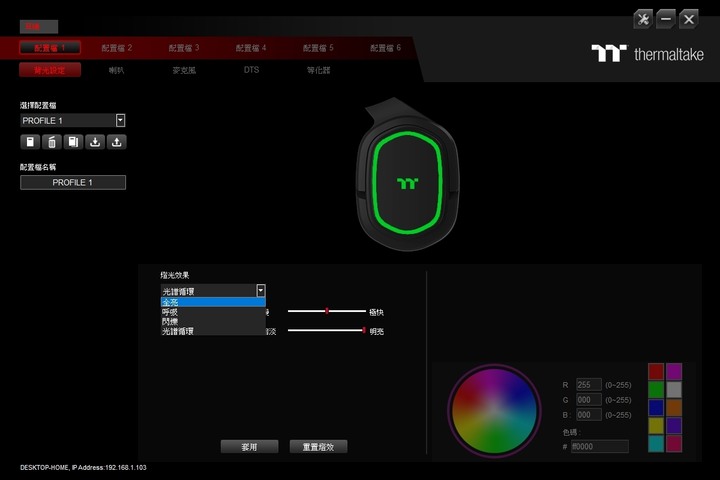
Task: Open the 背光設定 lighting settings tab
Action: (50, 70)
